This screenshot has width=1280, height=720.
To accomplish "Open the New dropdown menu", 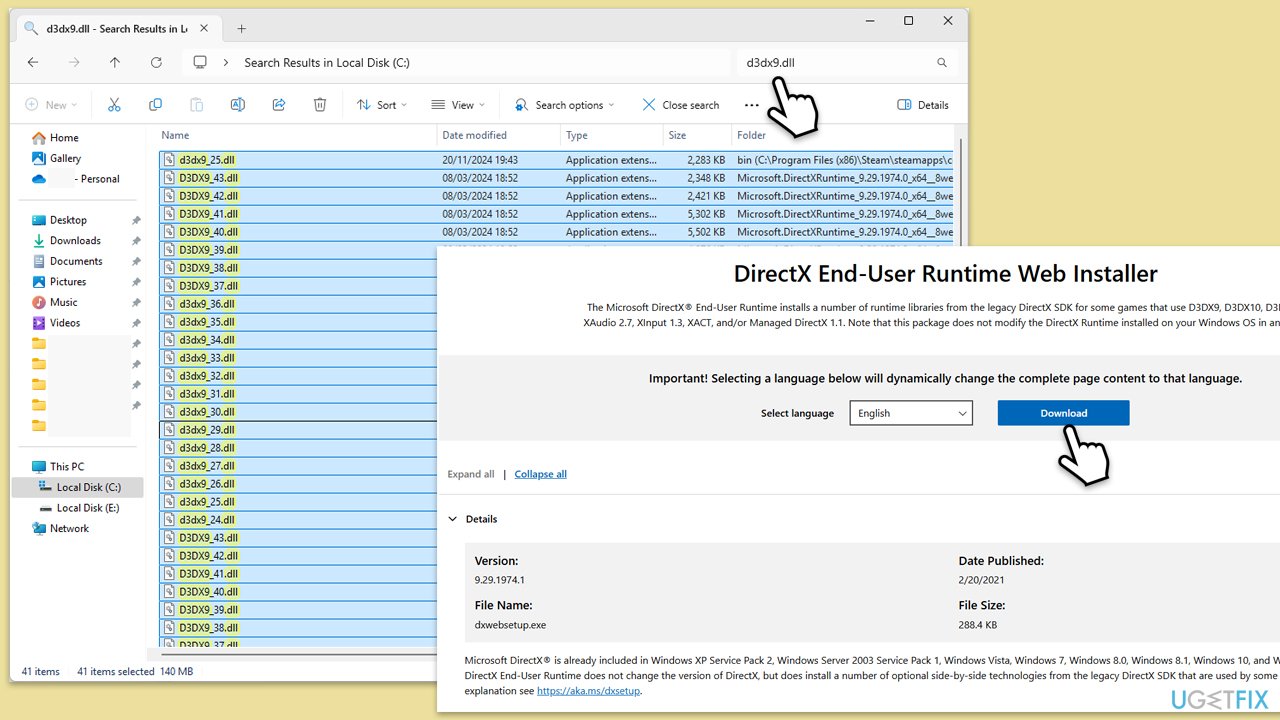I will coord(51,105).
